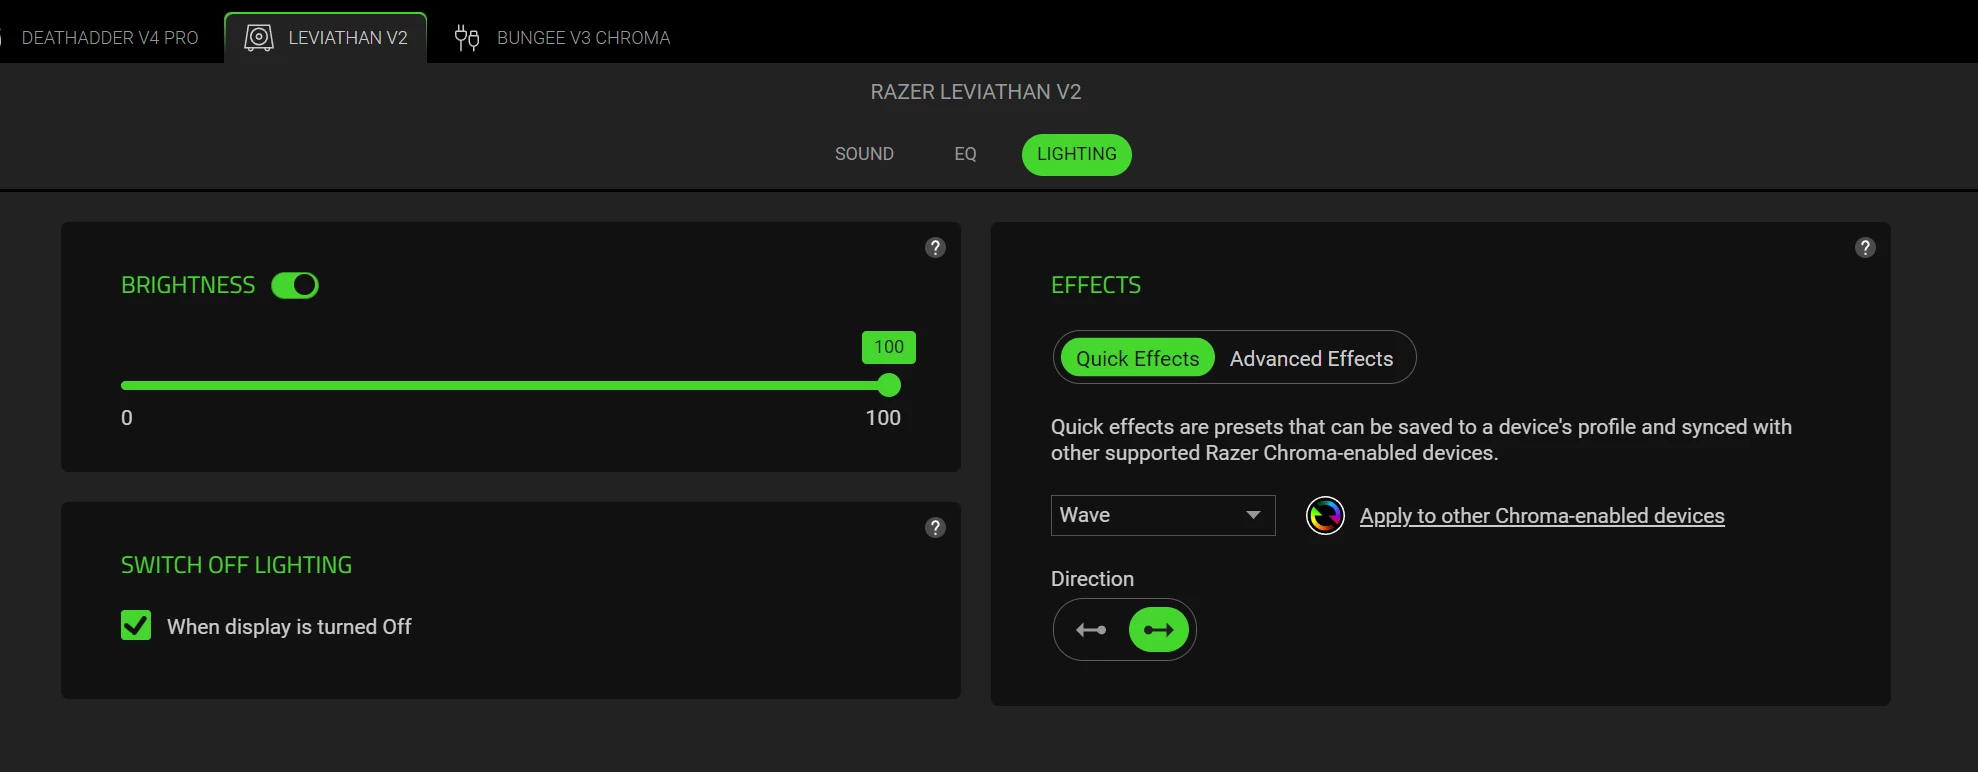Image resolution: width=1978 pixels, height=772 pixels.
Task: Click the RAZER LEVIATHAN V2 title
Action: click(x=976, y=92)
